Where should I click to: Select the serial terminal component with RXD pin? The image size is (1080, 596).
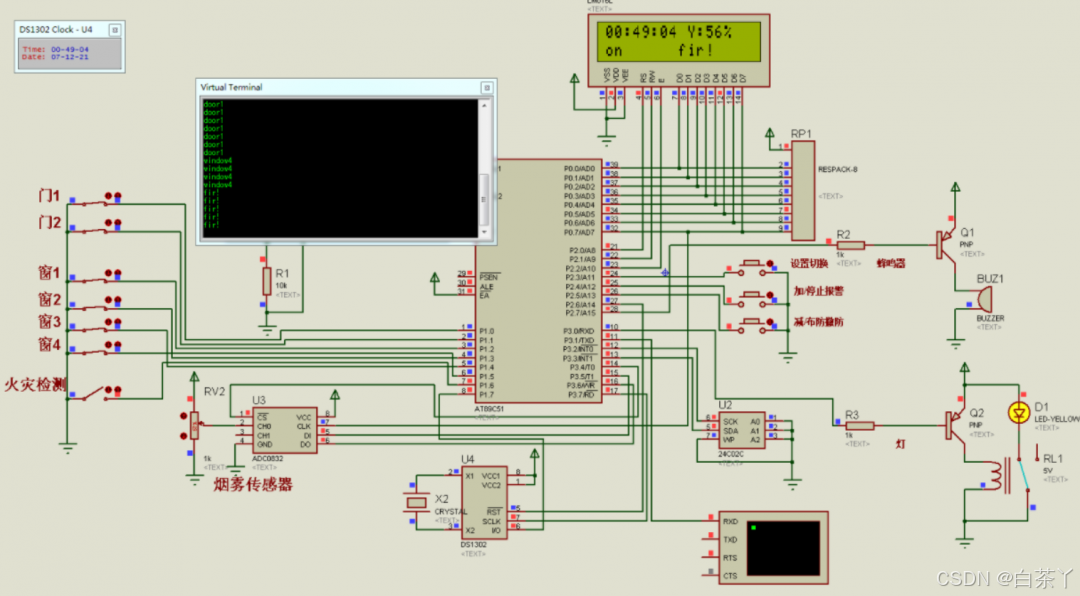point(773,548)
